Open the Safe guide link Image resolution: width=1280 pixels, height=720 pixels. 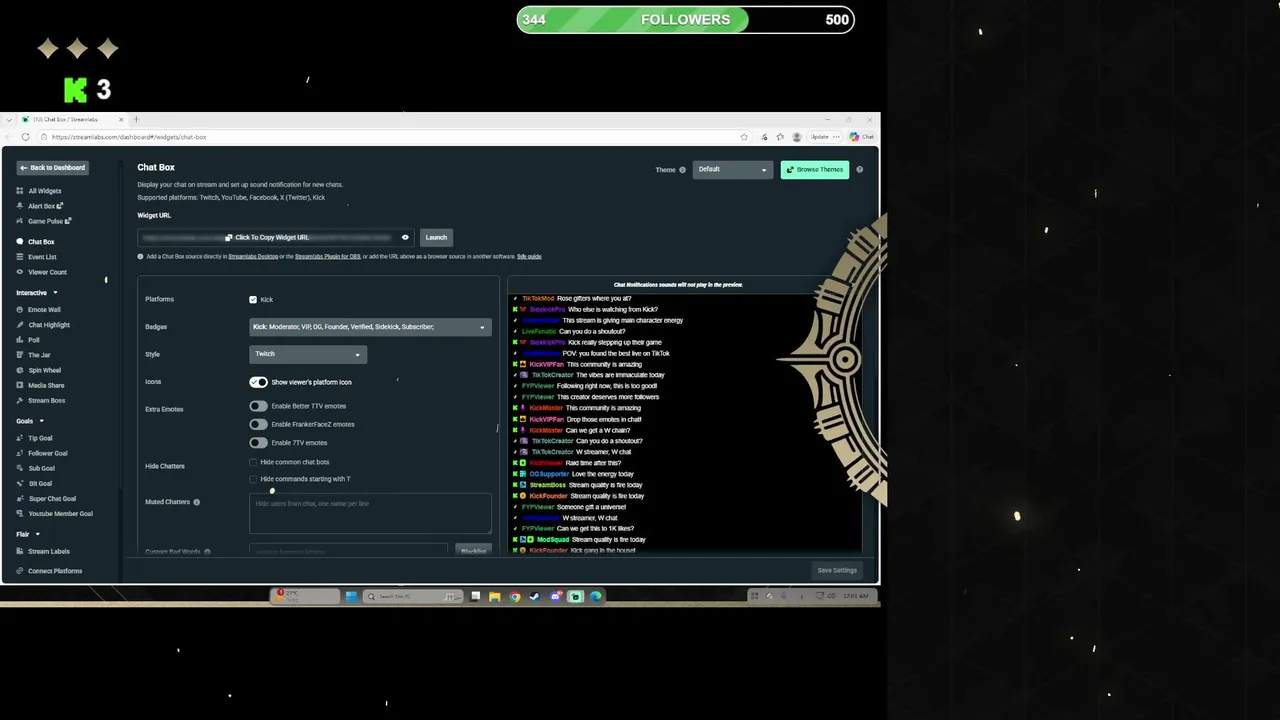coord(529,257)
